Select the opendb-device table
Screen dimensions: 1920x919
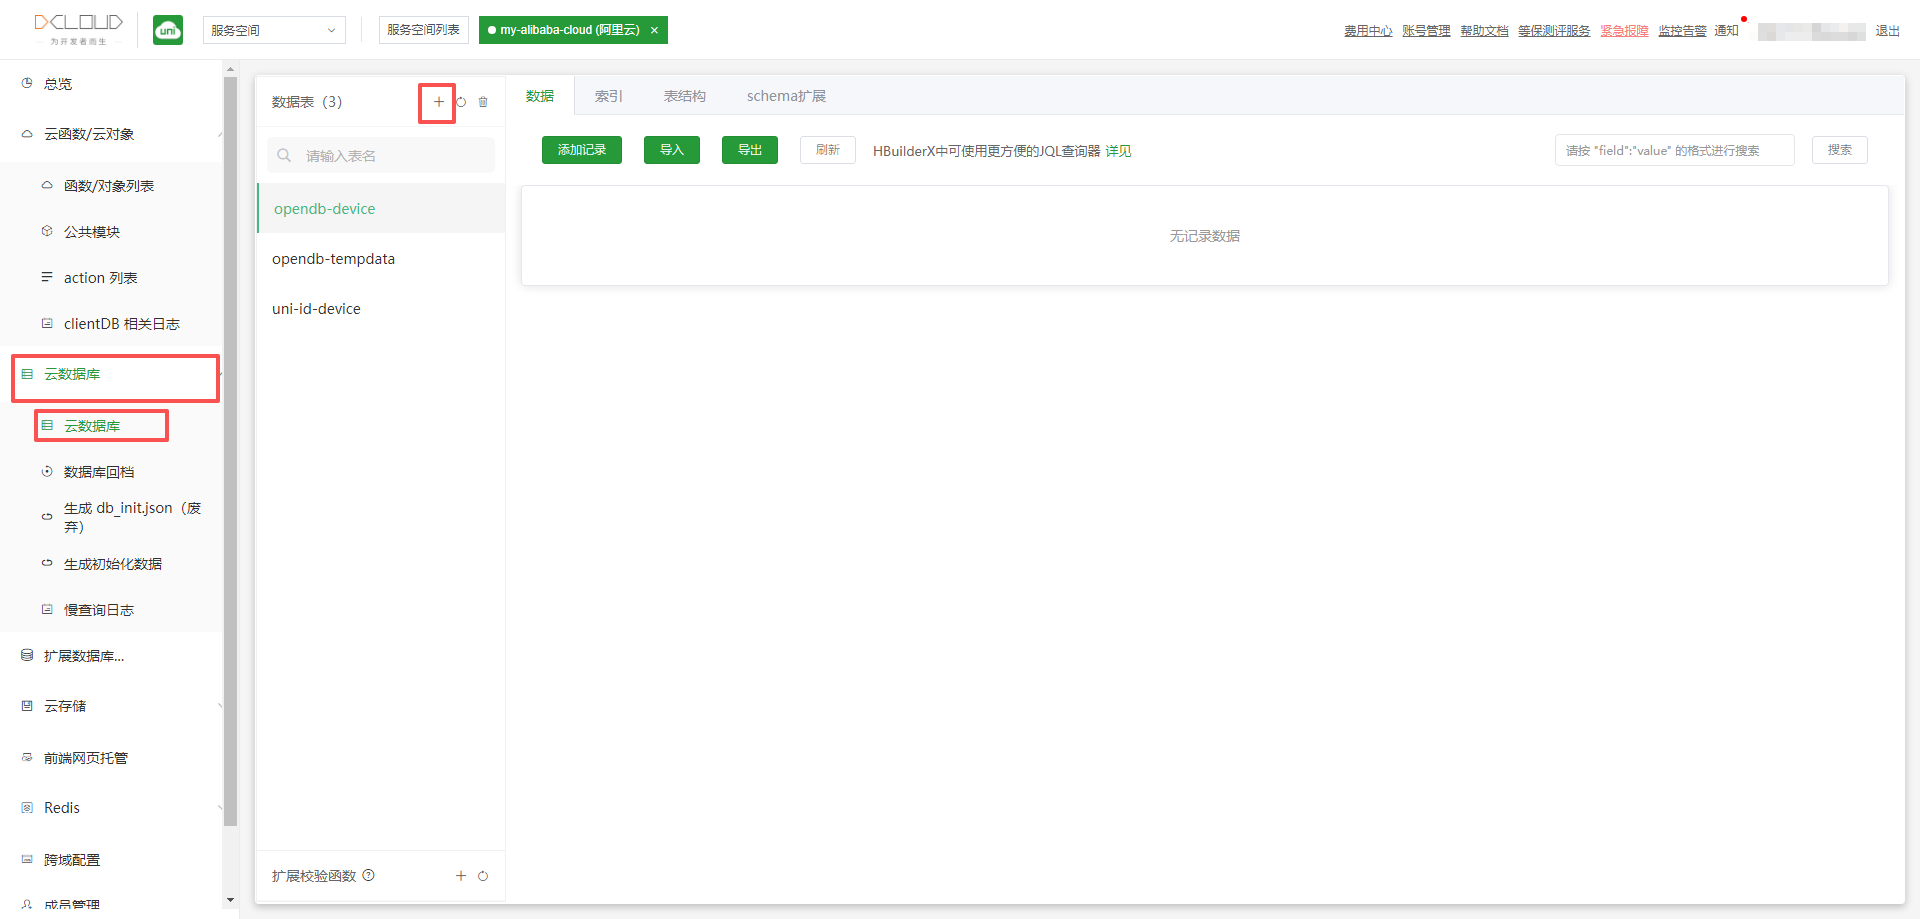pyautogui.click(x=381, y=208)
